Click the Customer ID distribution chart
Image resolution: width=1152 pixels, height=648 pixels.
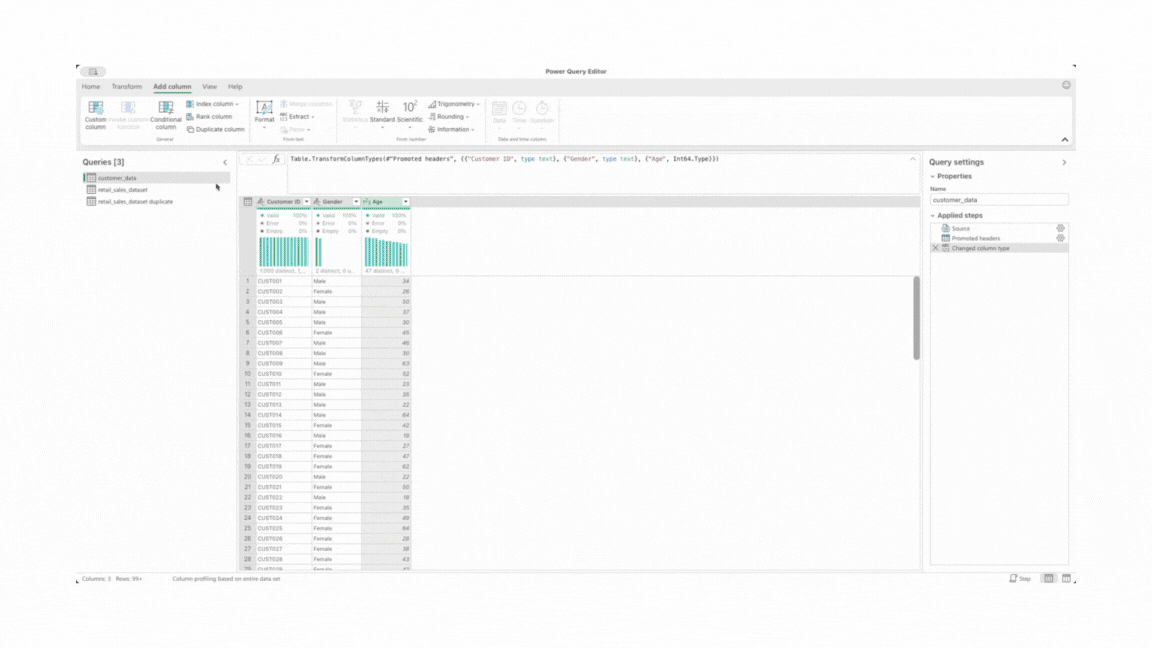pyautogui.click(x=284, y=252)
